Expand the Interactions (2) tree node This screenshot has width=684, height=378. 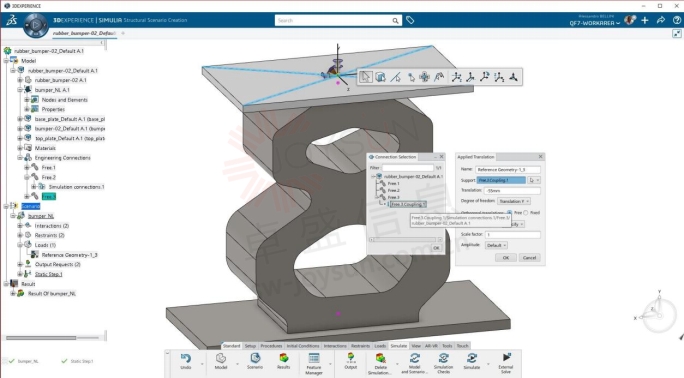click(x=20, y=225)
